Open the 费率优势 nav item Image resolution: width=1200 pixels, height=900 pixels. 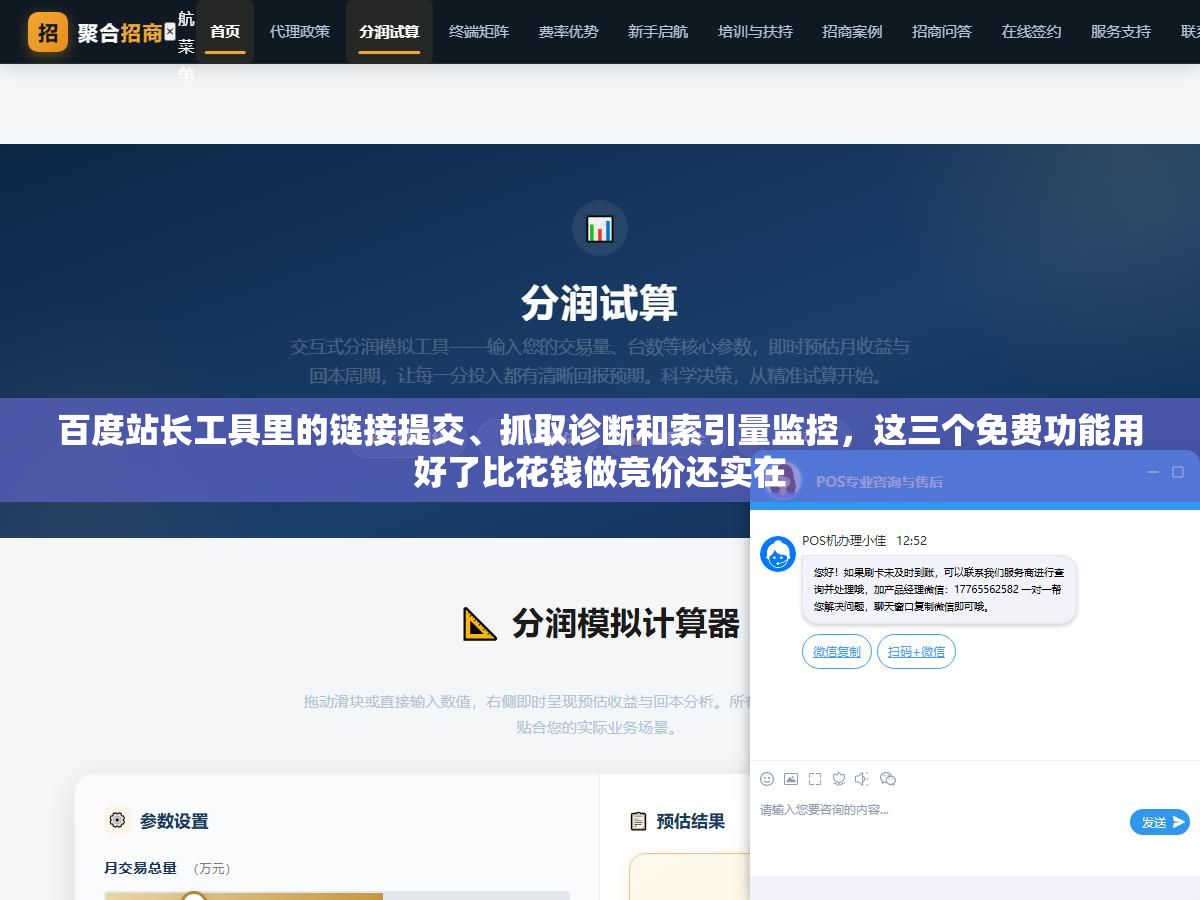568,31
